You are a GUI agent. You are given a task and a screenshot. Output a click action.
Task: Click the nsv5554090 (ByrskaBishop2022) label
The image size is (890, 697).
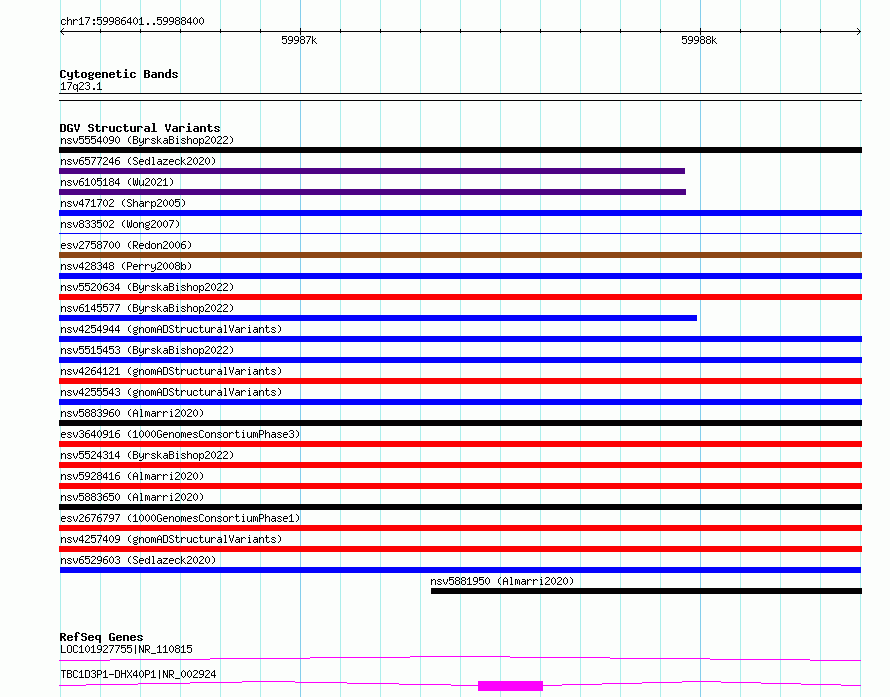tap(147, 140)
